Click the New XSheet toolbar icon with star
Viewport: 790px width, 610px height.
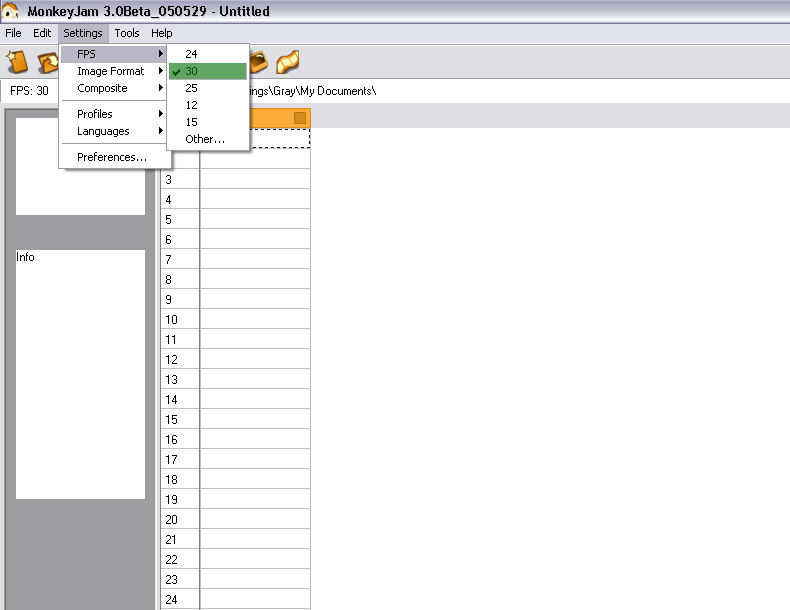tap(17, 62)
